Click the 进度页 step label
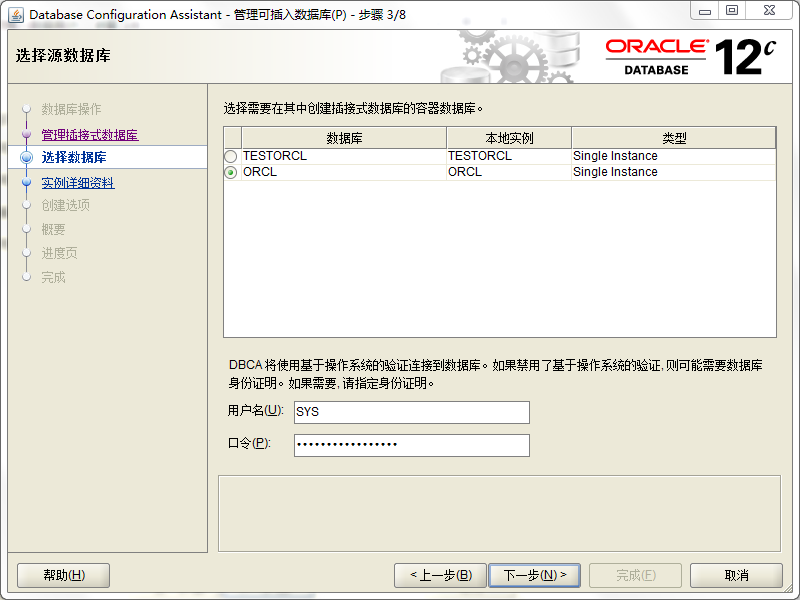This screenshot has width=800, height=600. [60, 253]
